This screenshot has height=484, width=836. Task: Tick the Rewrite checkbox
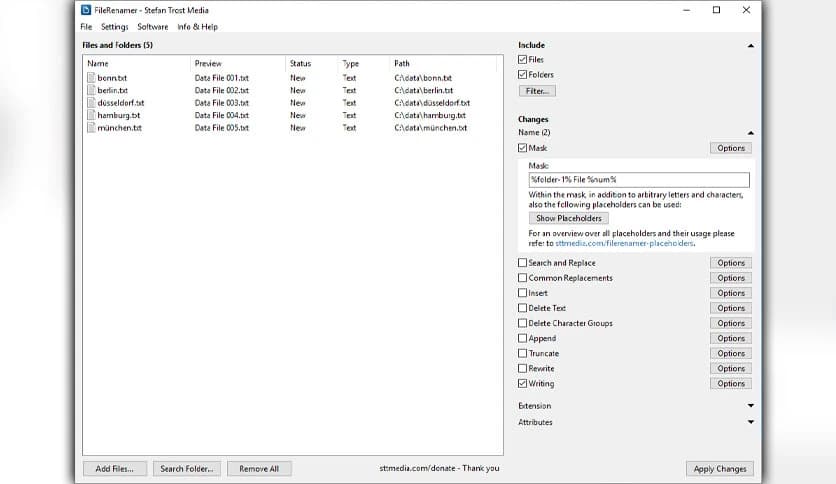coord(522,368)
